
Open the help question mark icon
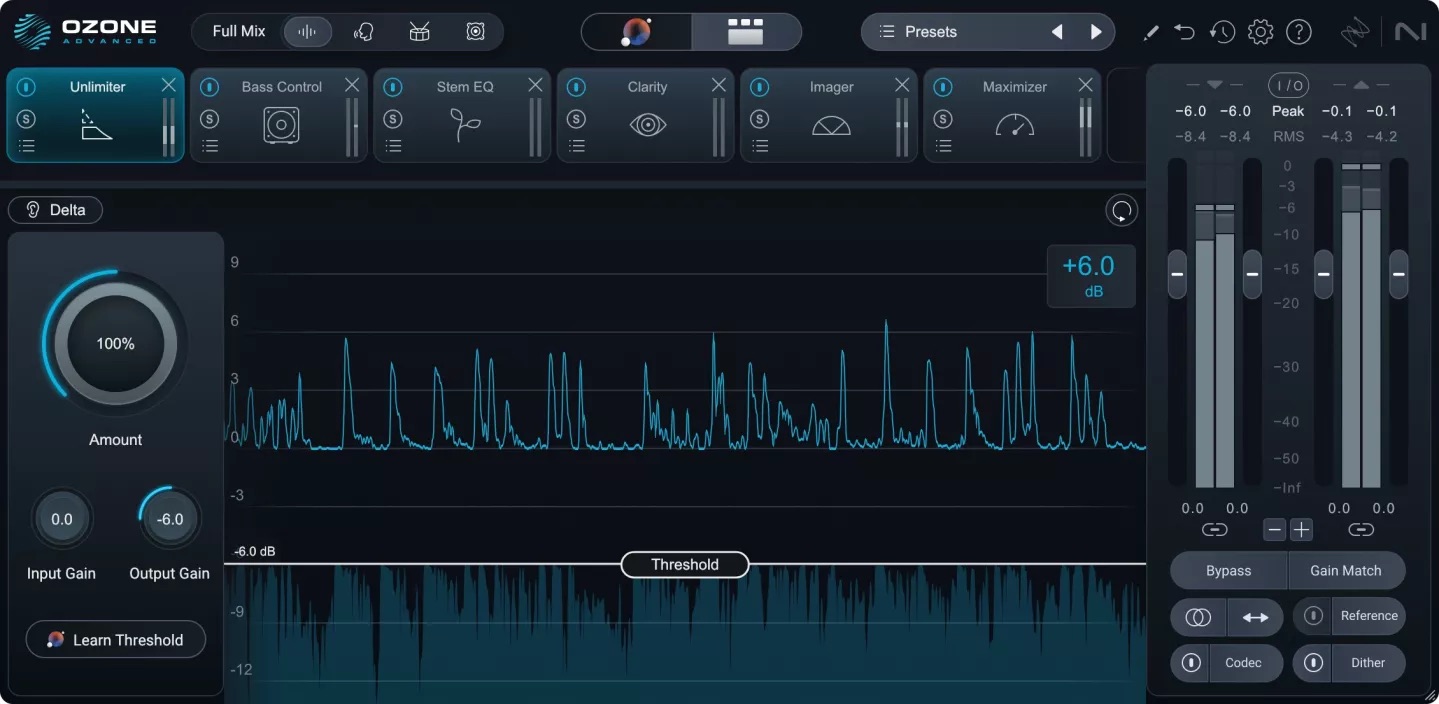[x=1298, y=32]
